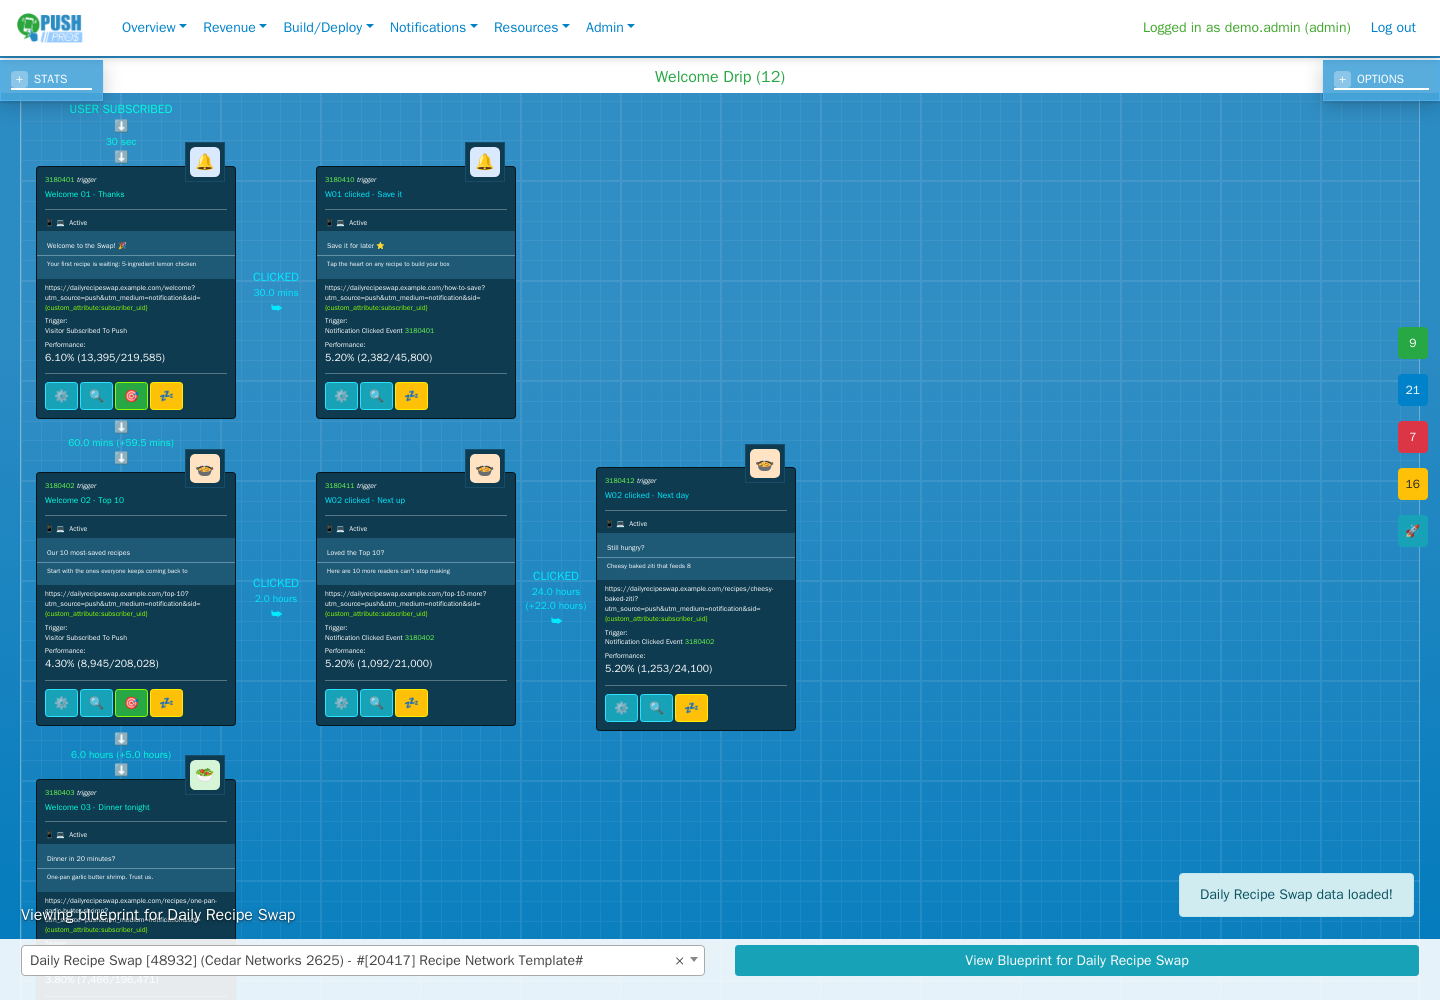
Task: Click the red badge showing 7
Action: (1412, 437)
